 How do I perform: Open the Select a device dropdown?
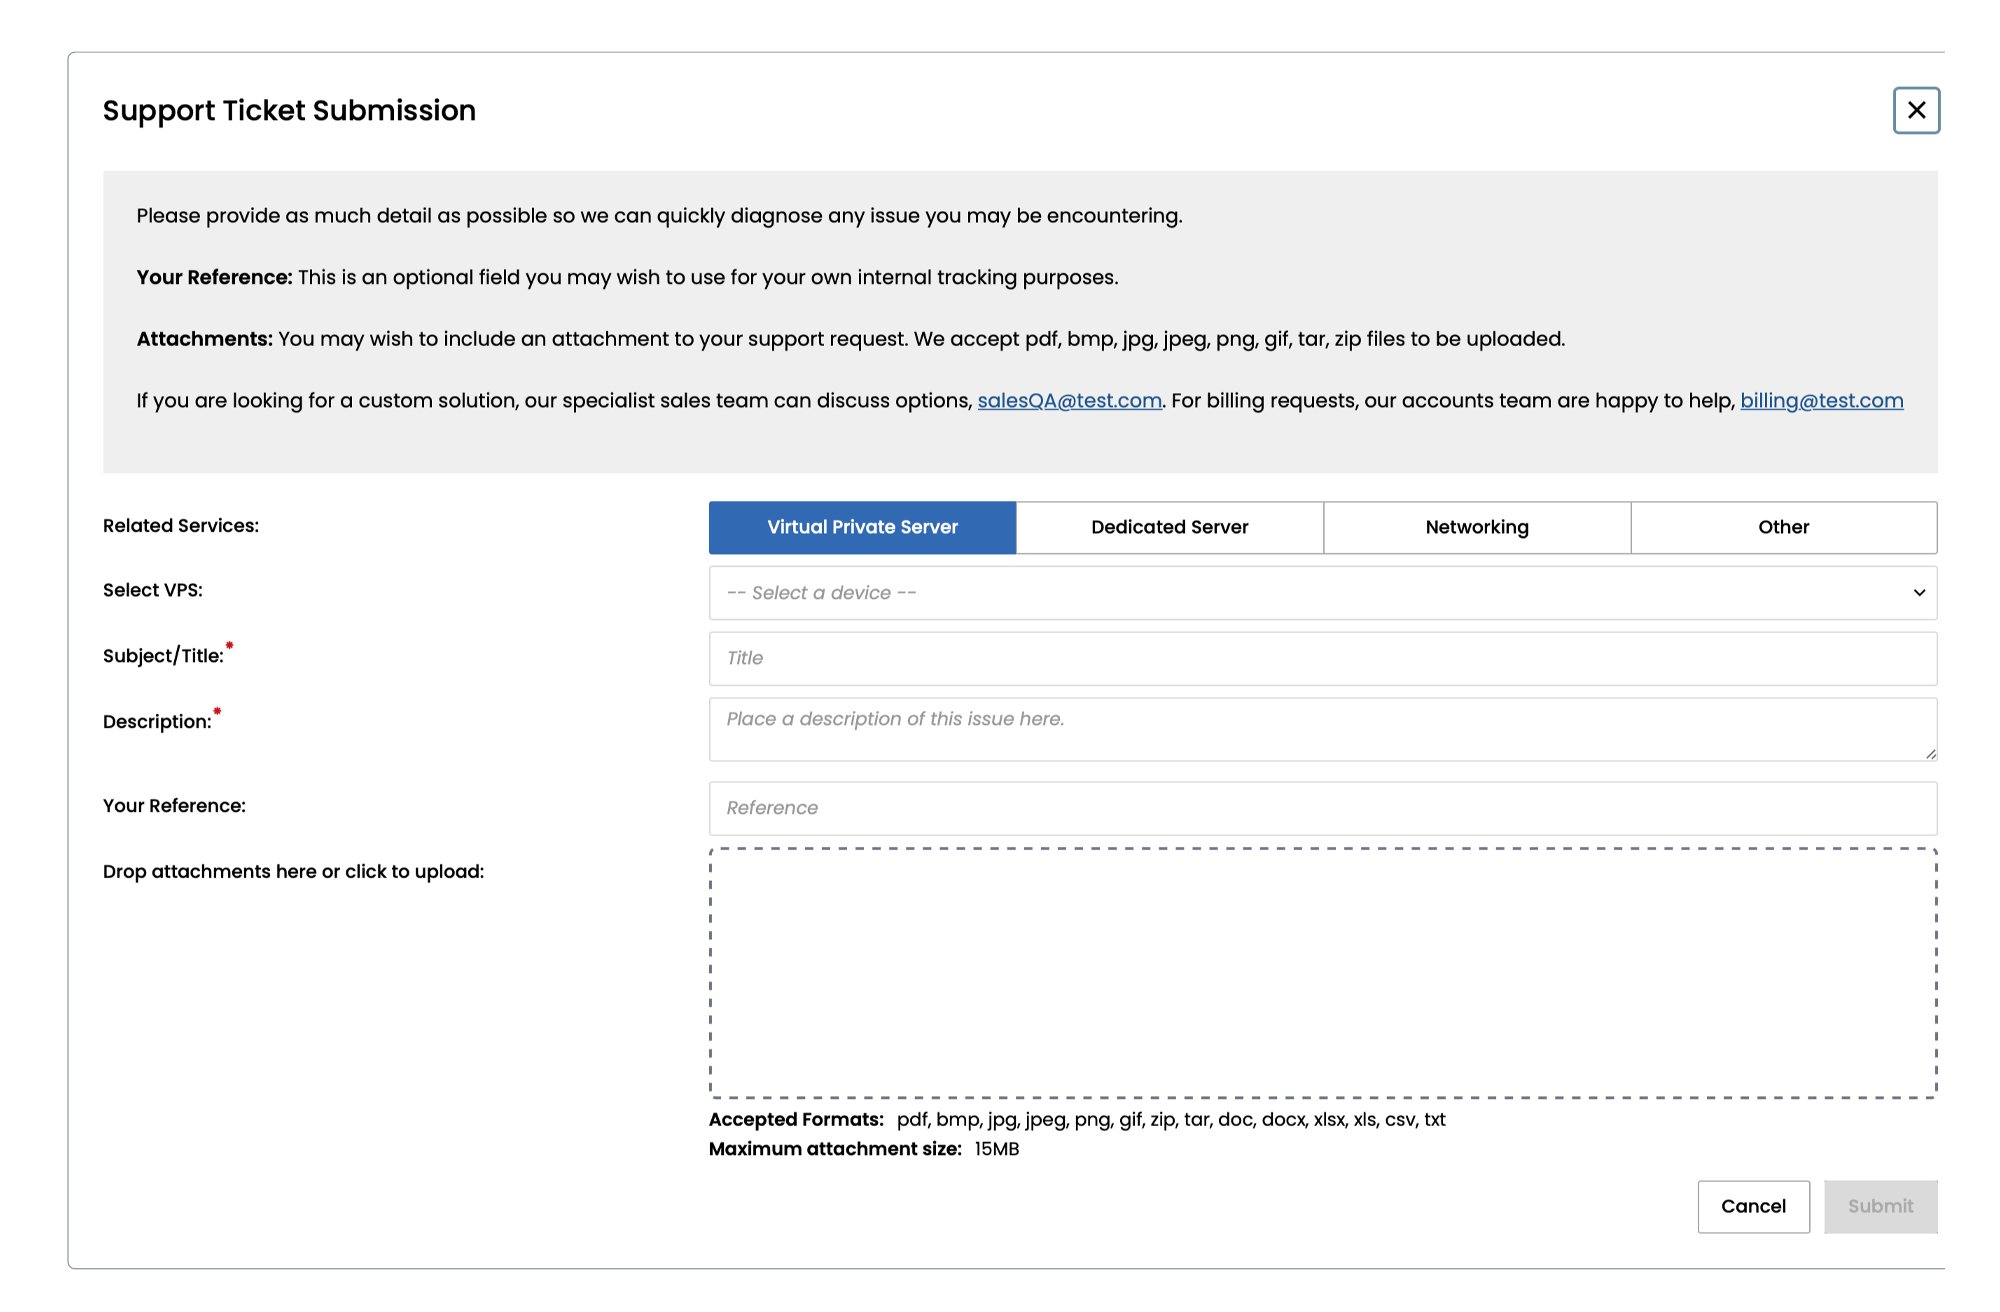pyautogui.click(x=1300, y=593)
